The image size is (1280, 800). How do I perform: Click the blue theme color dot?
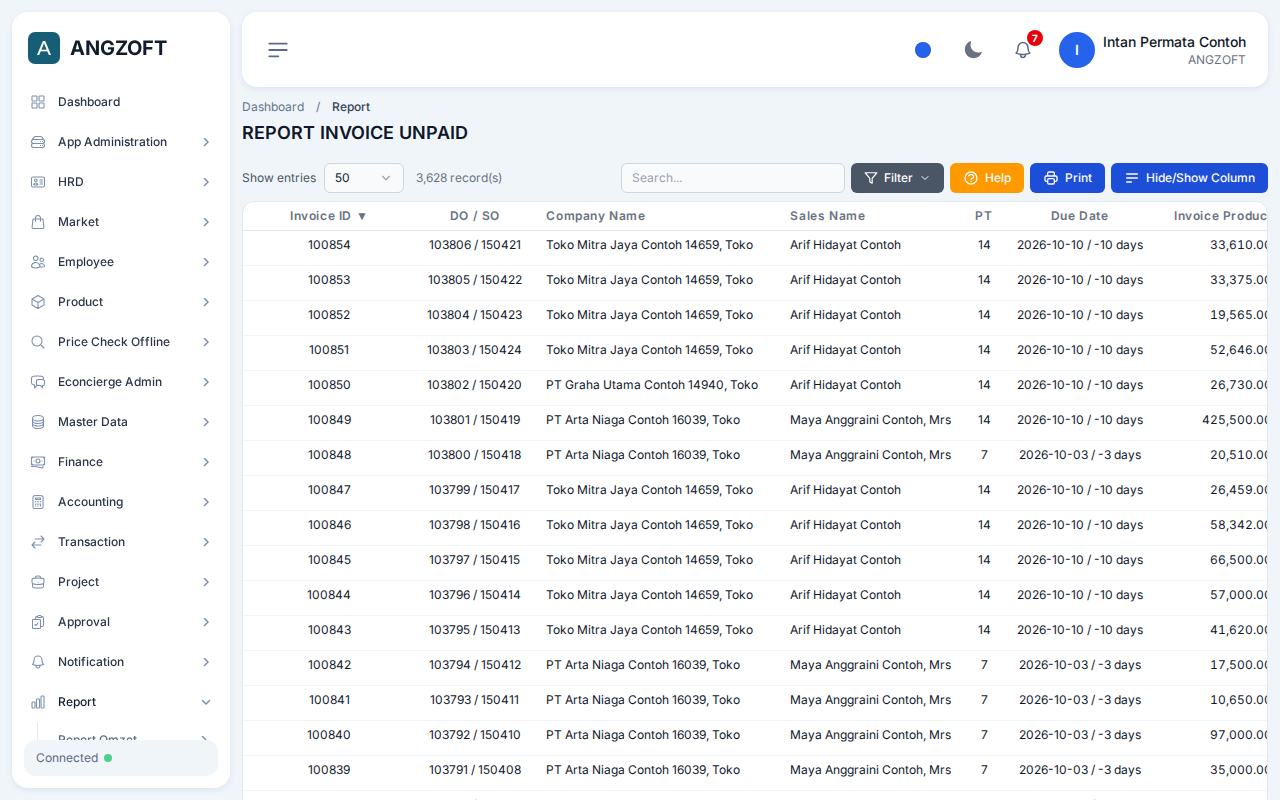pos(923,50)
